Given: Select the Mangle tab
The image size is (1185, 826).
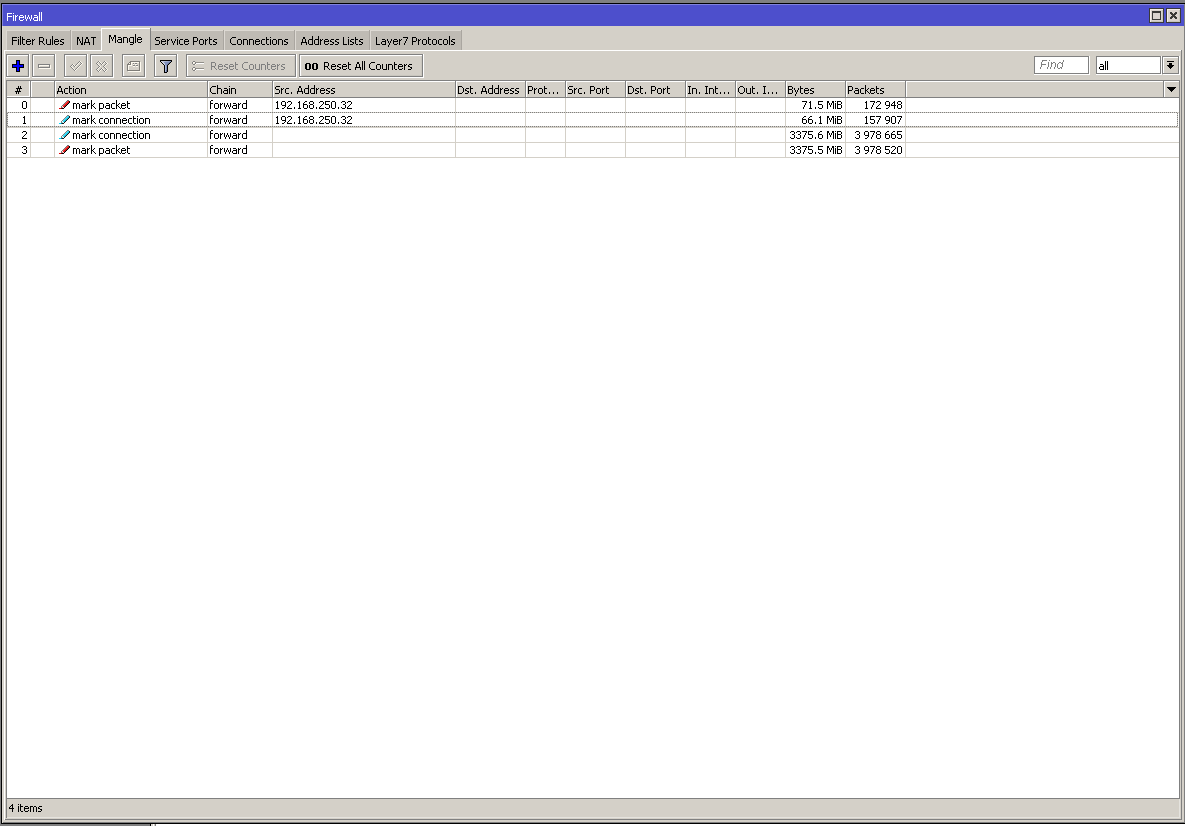Looking at the screenshot, I should tap(125, 39).
